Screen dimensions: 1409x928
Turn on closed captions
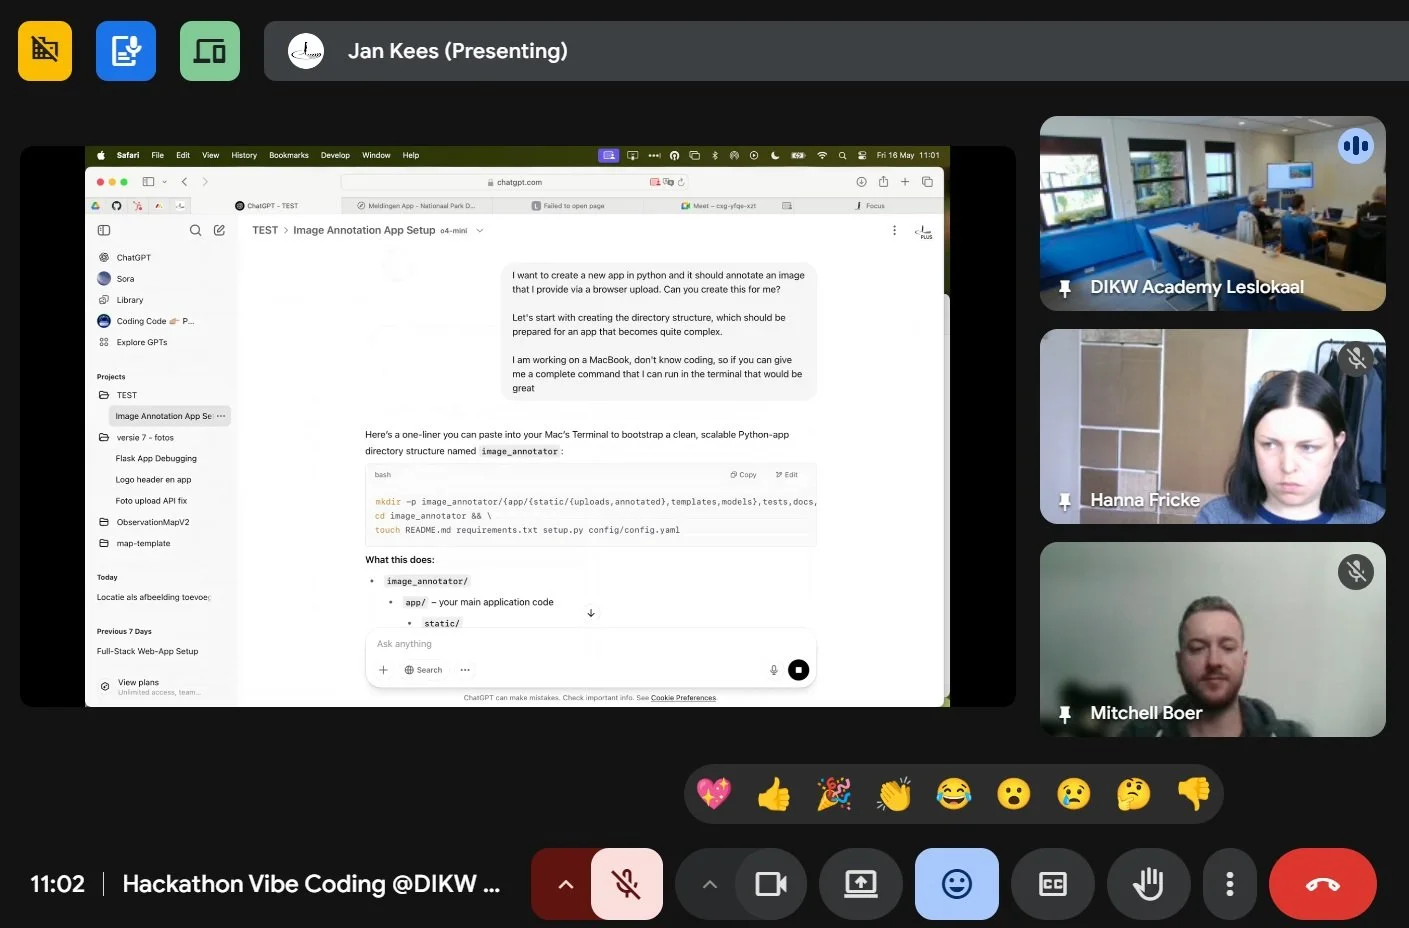pos(1053,884)
